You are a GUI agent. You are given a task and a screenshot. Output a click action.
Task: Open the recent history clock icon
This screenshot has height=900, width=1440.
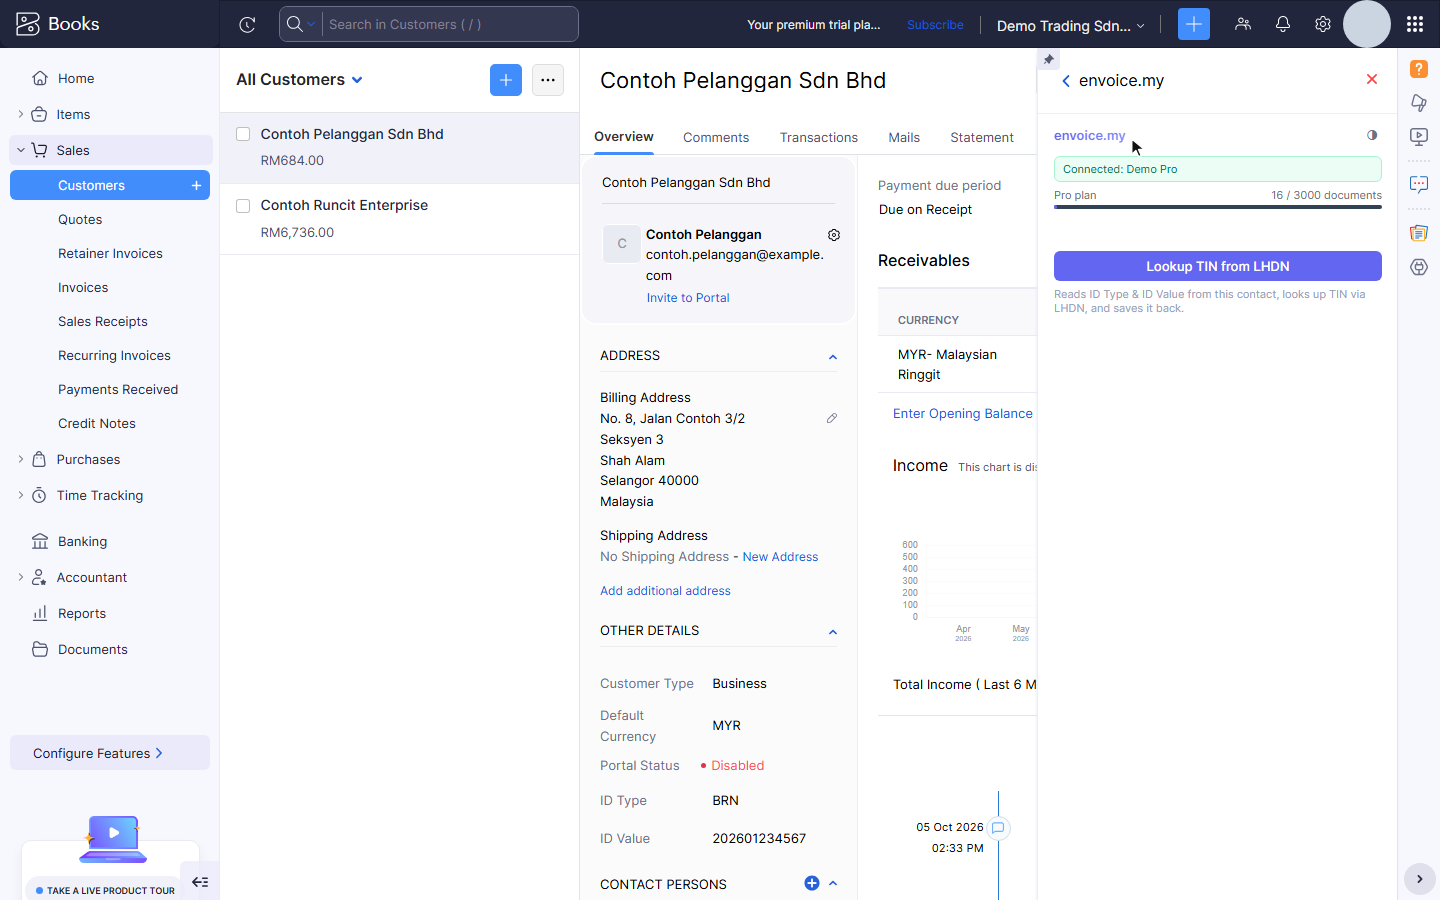247,25
